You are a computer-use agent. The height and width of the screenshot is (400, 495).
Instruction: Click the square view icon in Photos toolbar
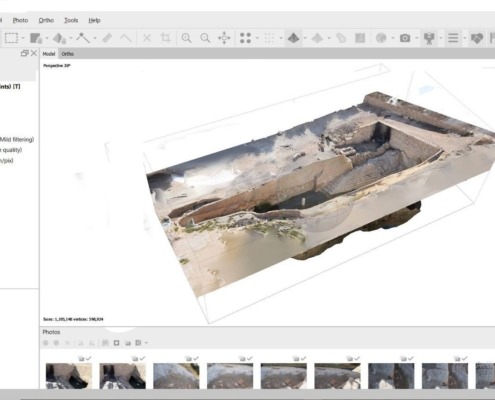click(116, 343)
